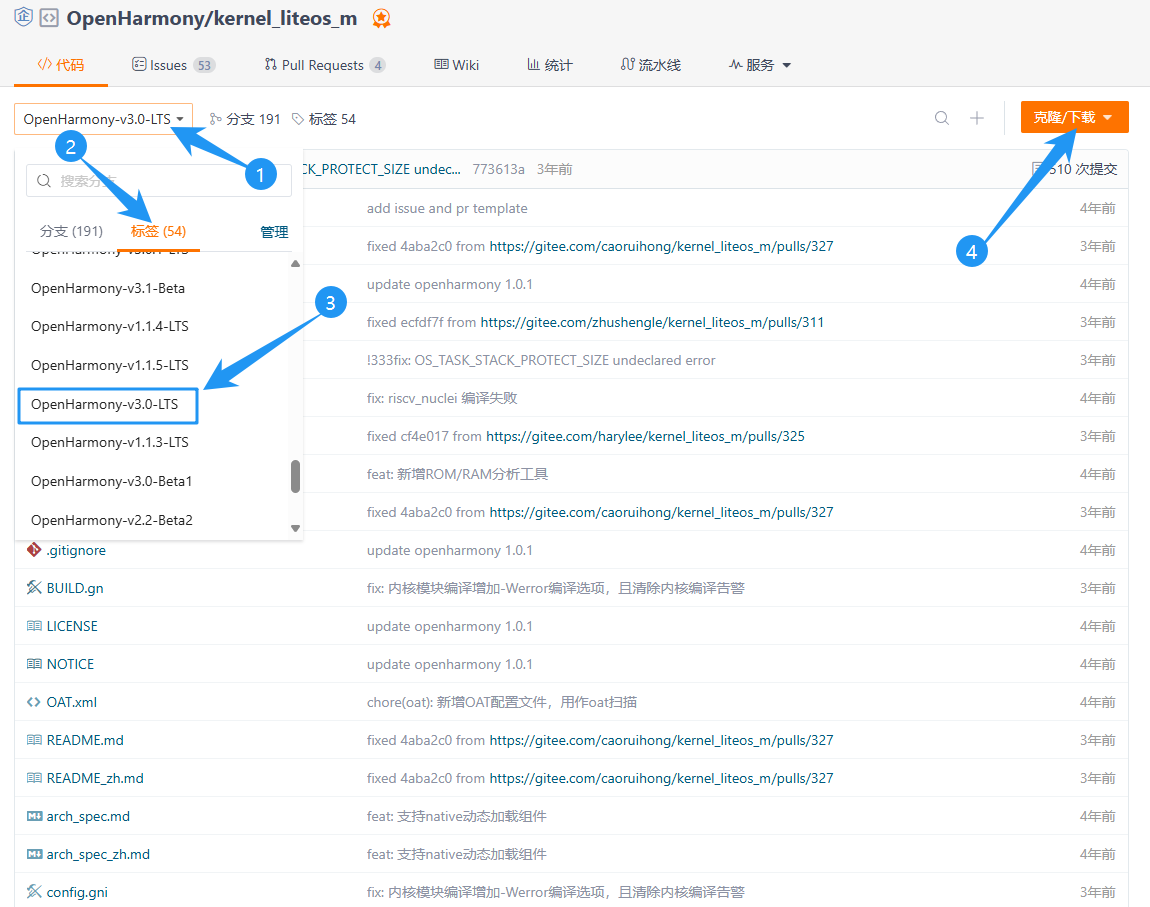This screenshot has height=907, width=1150.
Task: Open the LICENSE file
Action: (x=72, y=626)
